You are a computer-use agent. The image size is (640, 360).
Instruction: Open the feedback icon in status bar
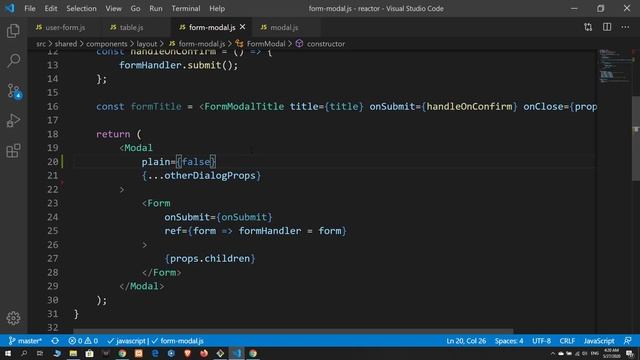pos(628,341)
